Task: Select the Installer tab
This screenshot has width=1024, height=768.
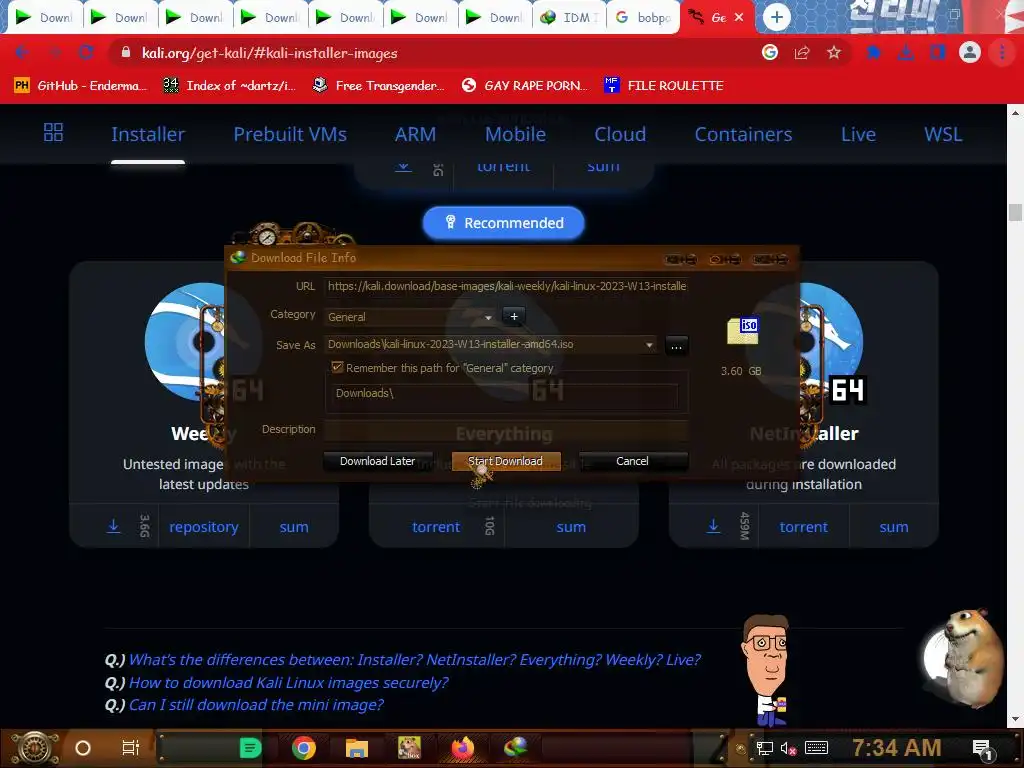Action: tap(148, 134)
